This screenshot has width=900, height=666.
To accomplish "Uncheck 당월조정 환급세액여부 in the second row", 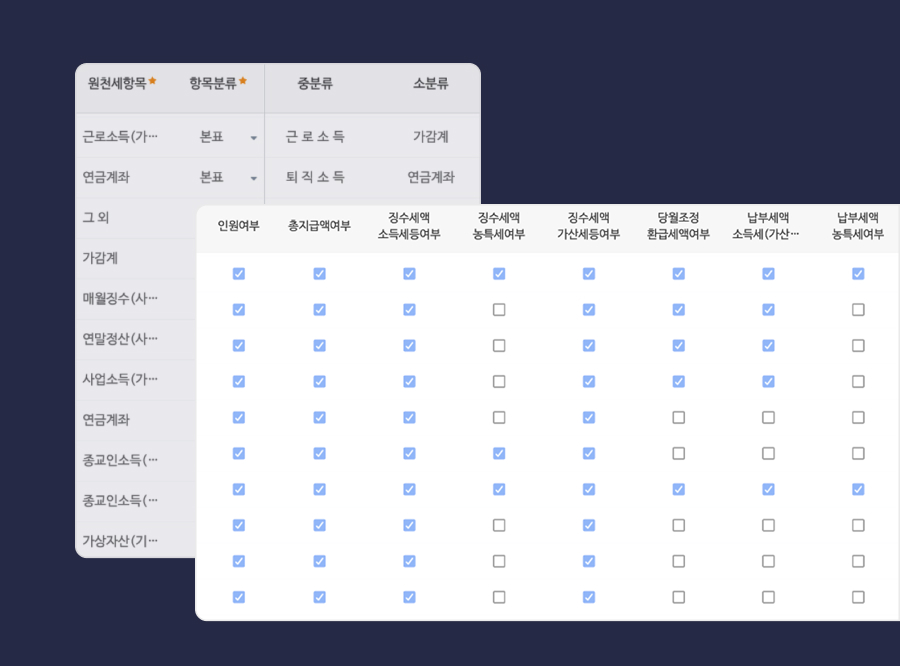I will [x=679, y=309].
